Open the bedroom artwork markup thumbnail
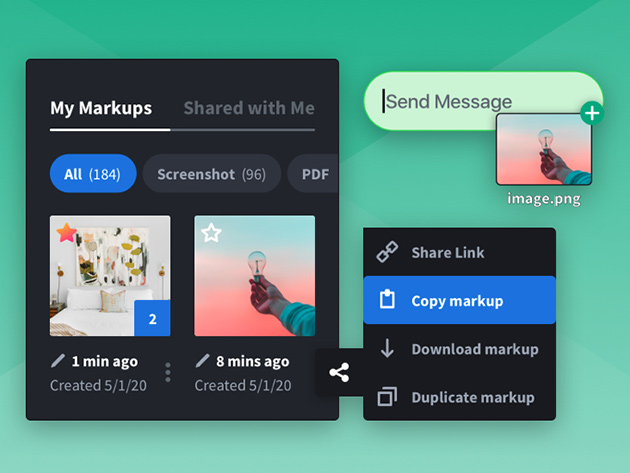This screenshot has width=630, height=473. coord(110,276)
